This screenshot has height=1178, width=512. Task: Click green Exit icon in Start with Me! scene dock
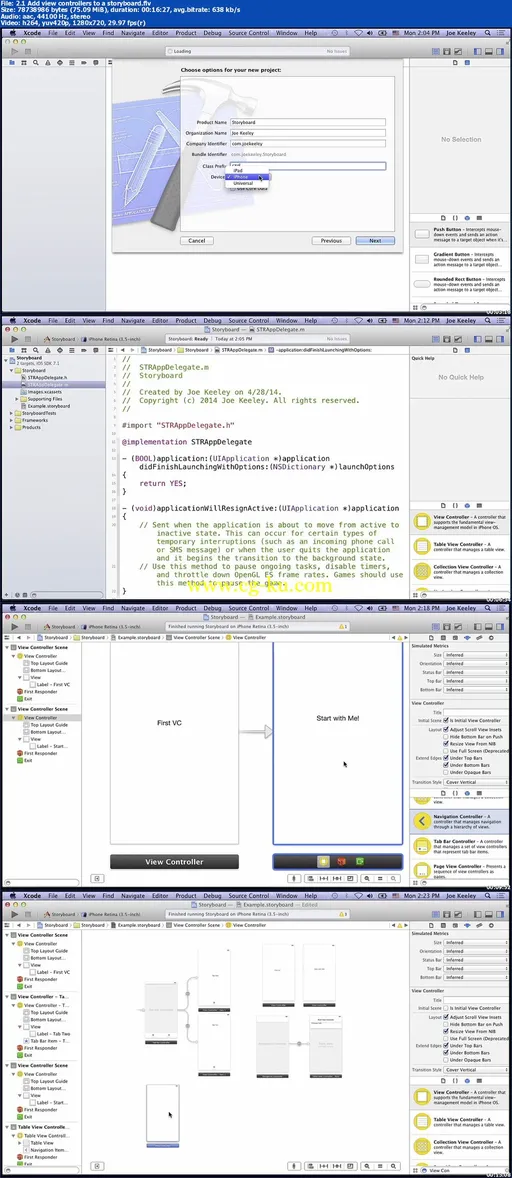point(360,861)
